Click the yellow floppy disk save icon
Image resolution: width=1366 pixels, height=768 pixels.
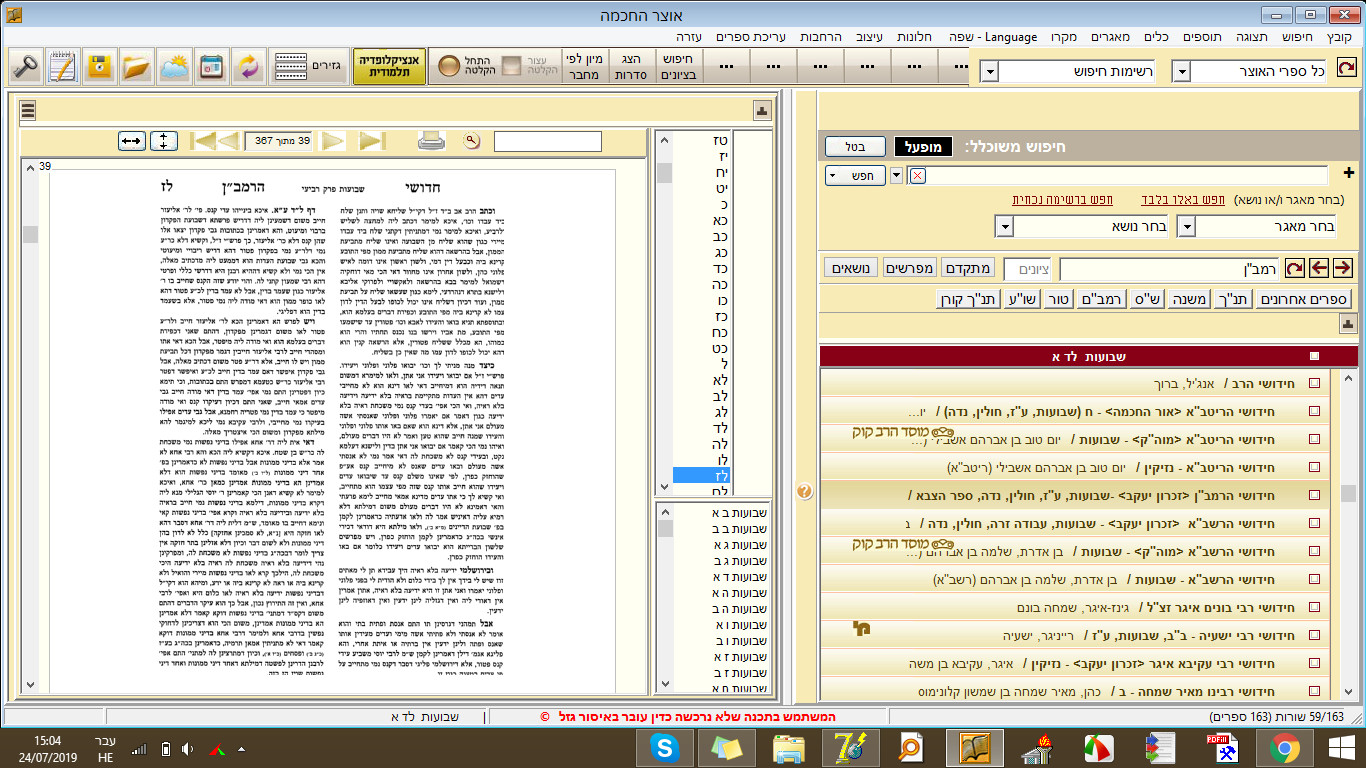[x=99, y=67]
